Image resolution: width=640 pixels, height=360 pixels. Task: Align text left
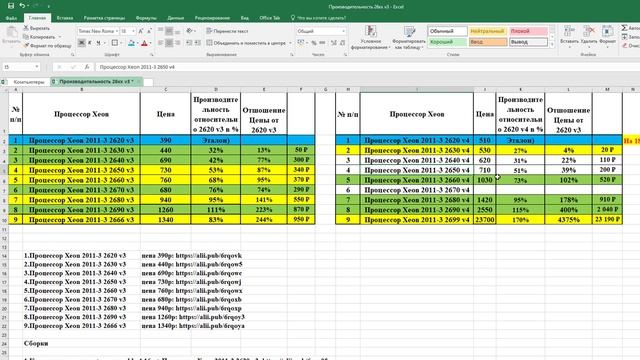160,43
